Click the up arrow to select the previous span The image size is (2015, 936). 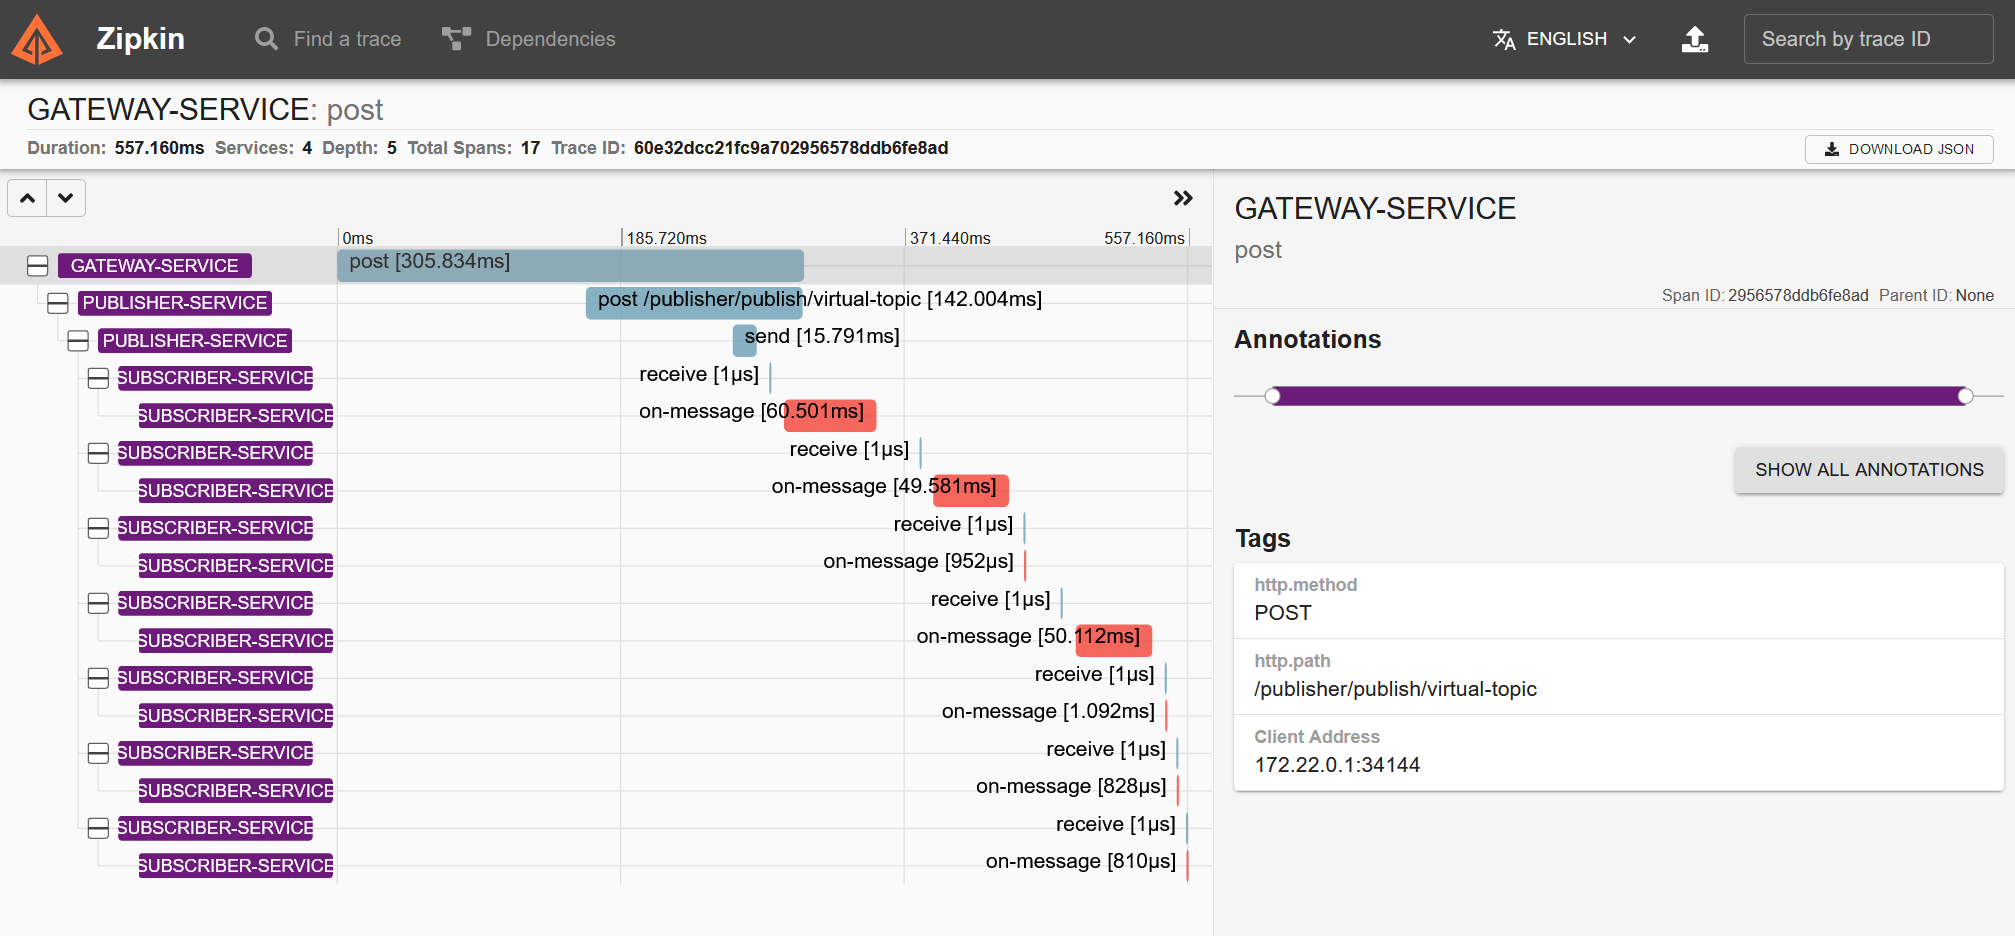28,198
